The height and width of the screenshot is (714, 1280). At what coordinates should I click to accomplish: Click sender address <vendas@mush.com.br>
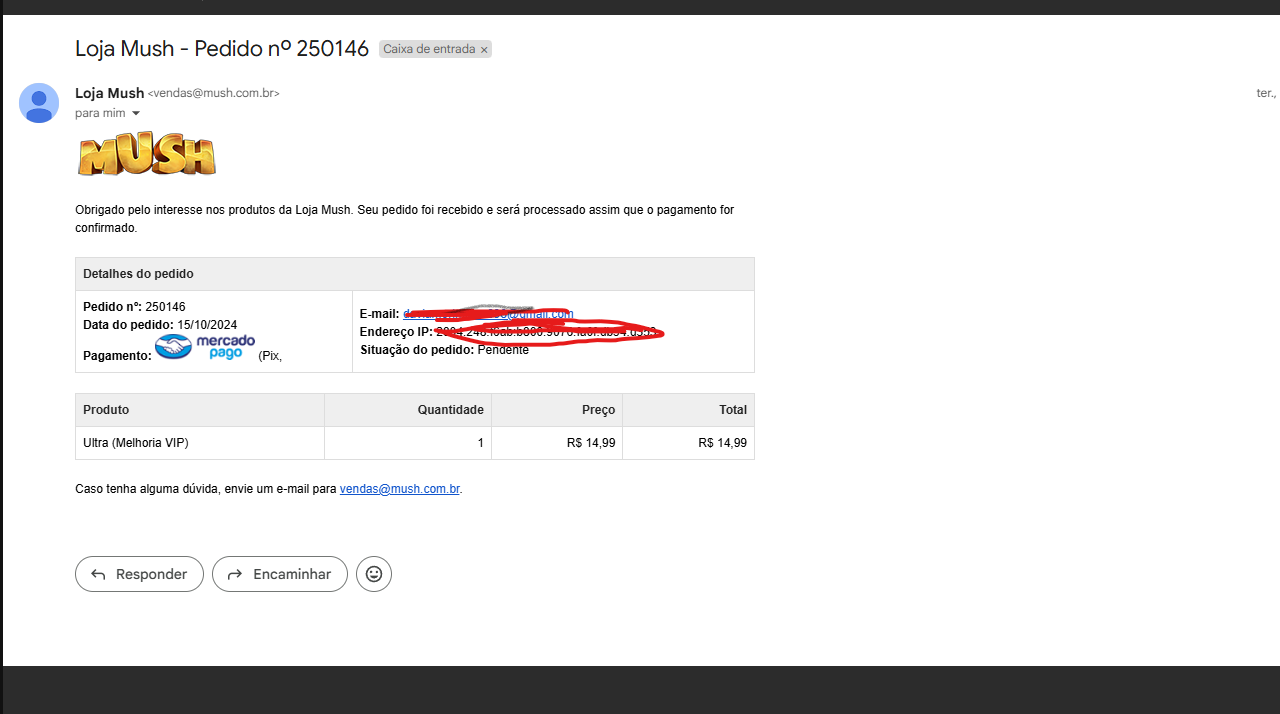point(214,93)
